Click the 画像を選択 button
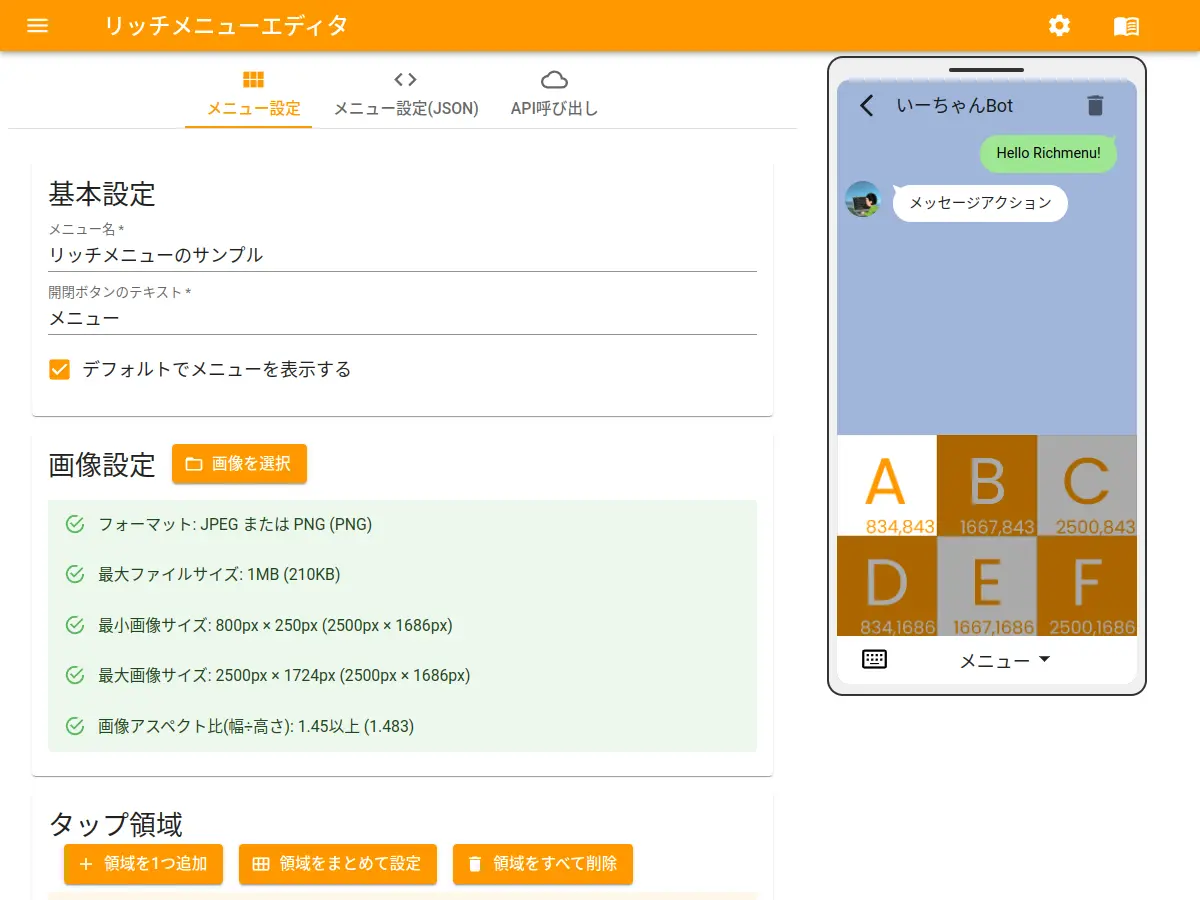Image resolution: width=1200 pixels, height=900 pixels. pyautogui.click(x=239, y=464)
